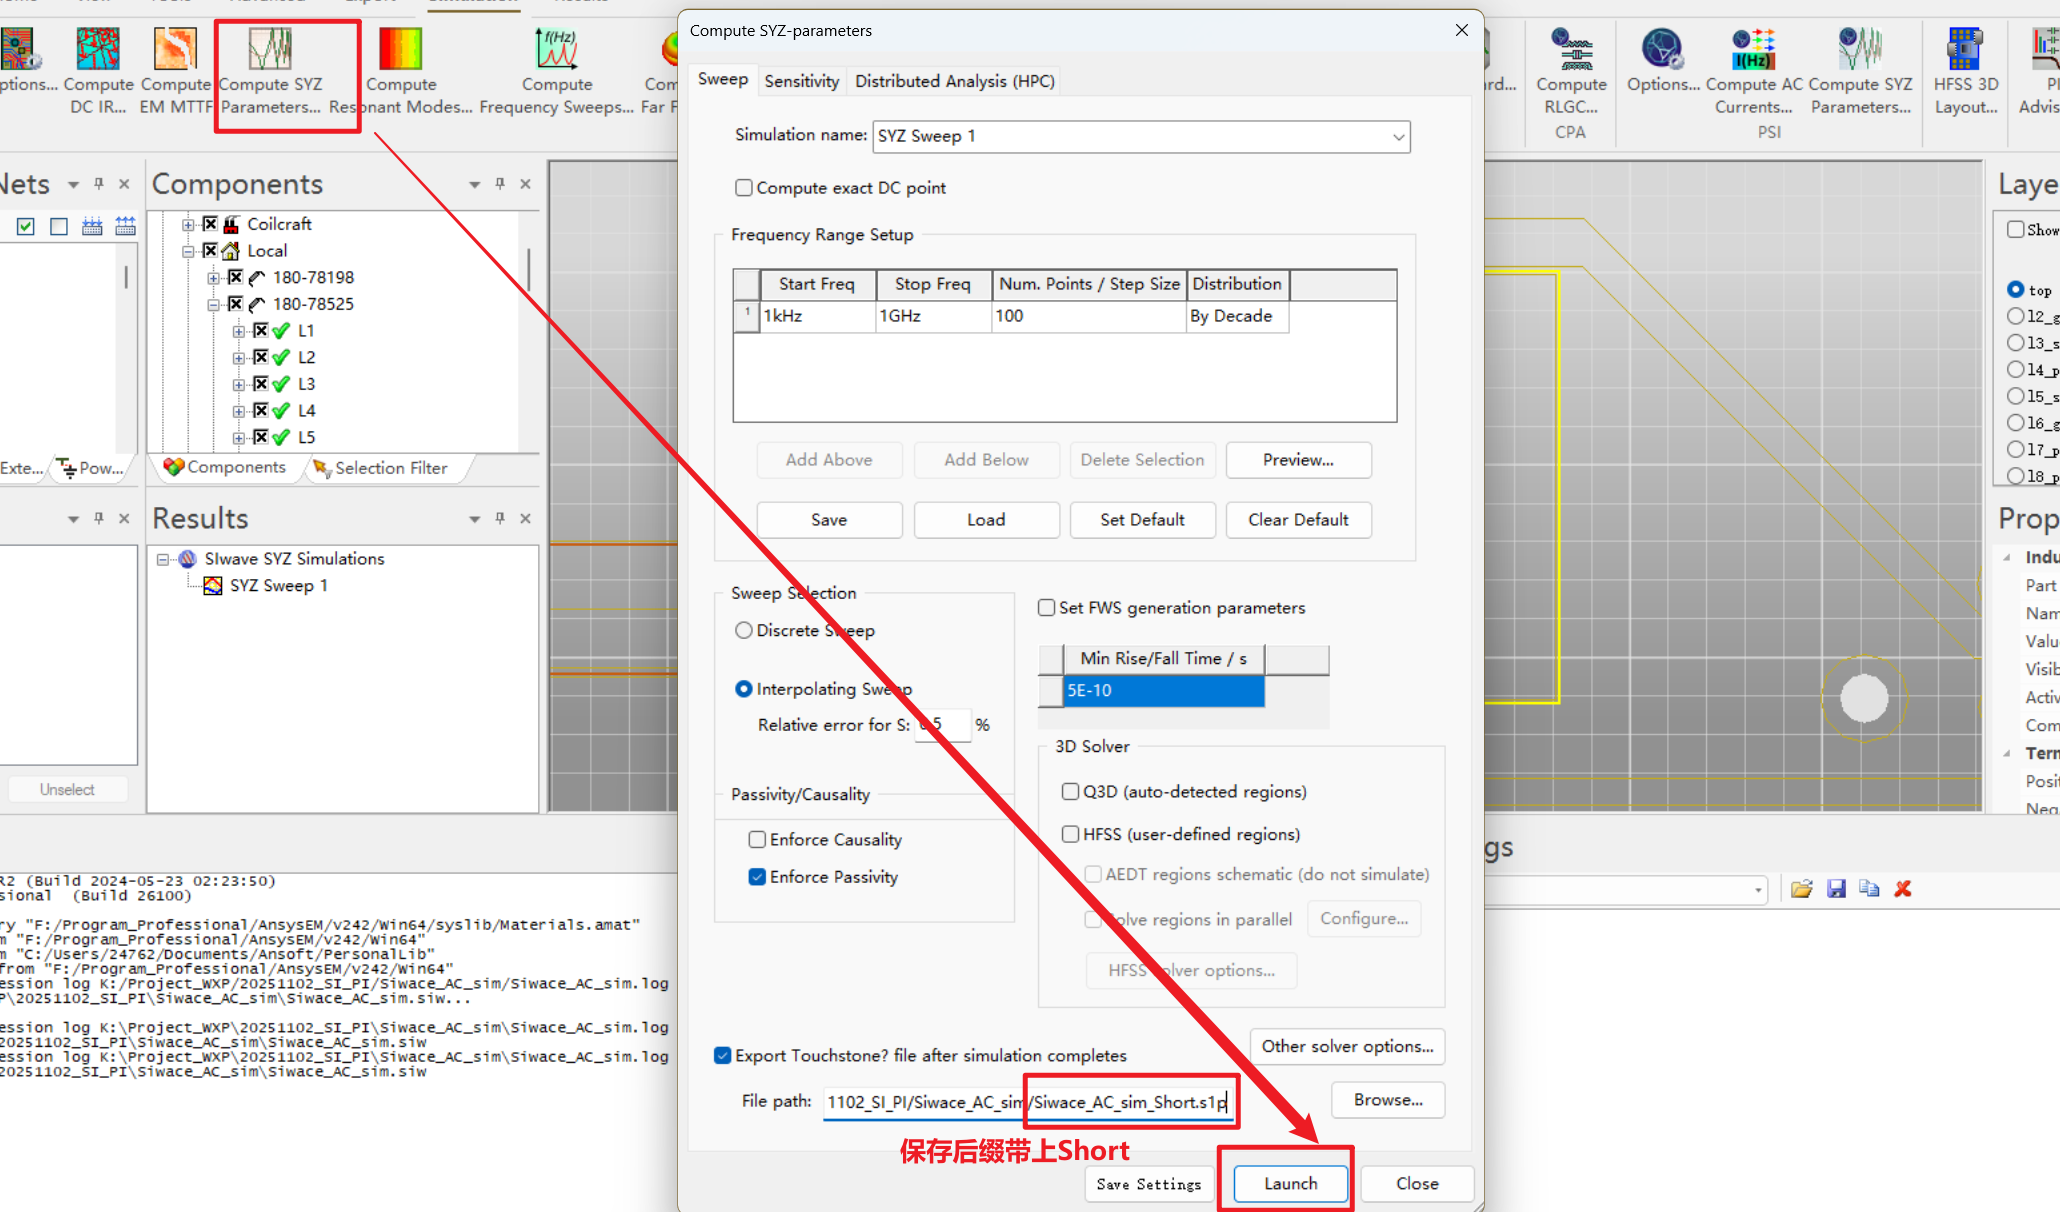Click the Browse... button
This screenshot has width=2060, height=1212.
pyautogui.click(x=1387, y=1100)
